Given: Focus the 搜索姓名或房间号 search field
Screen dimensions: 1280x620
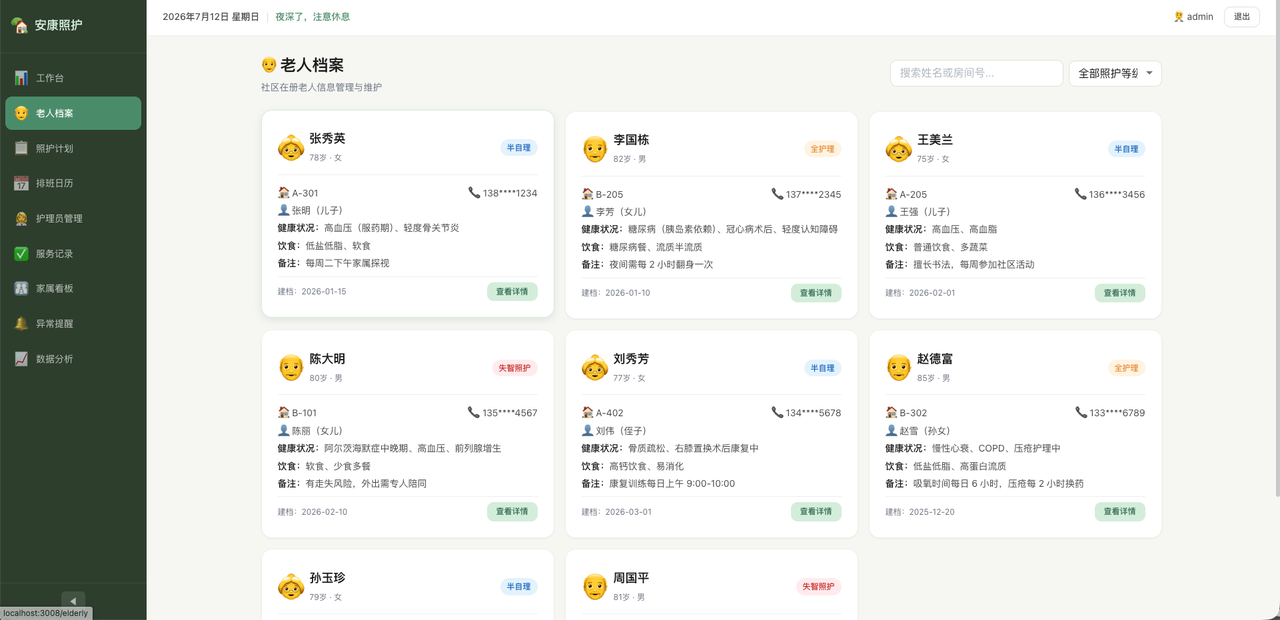Looking at the screenshot, I should 976,73.
